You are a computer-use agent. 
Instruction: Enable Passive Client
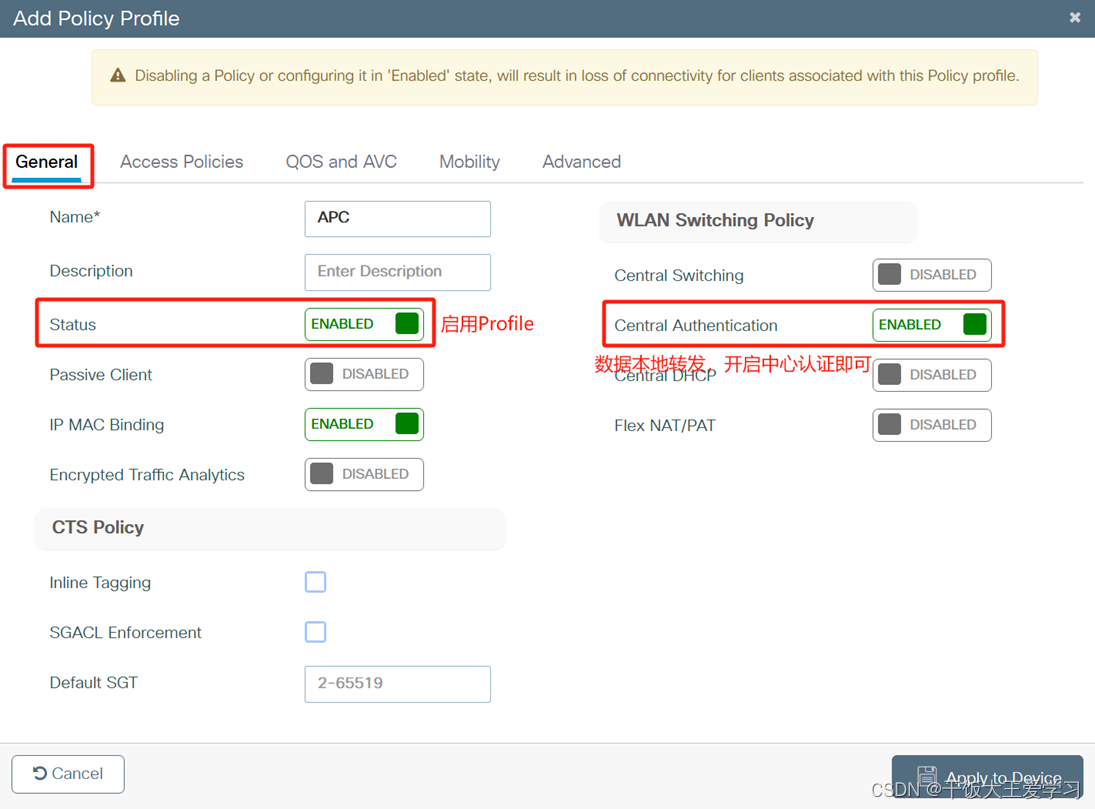coord(364,374)
